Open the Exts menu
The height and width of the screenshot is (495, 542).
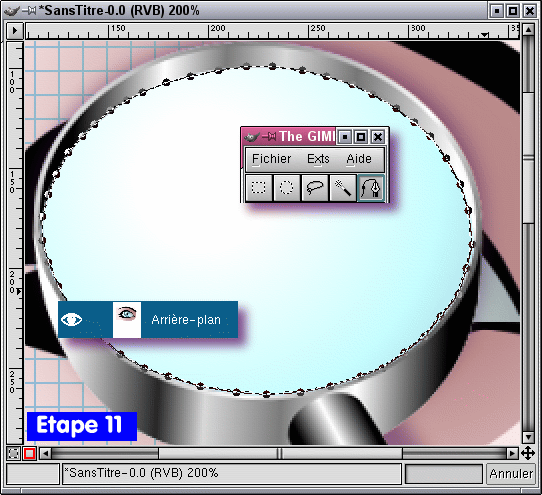[x=318, y=159]
